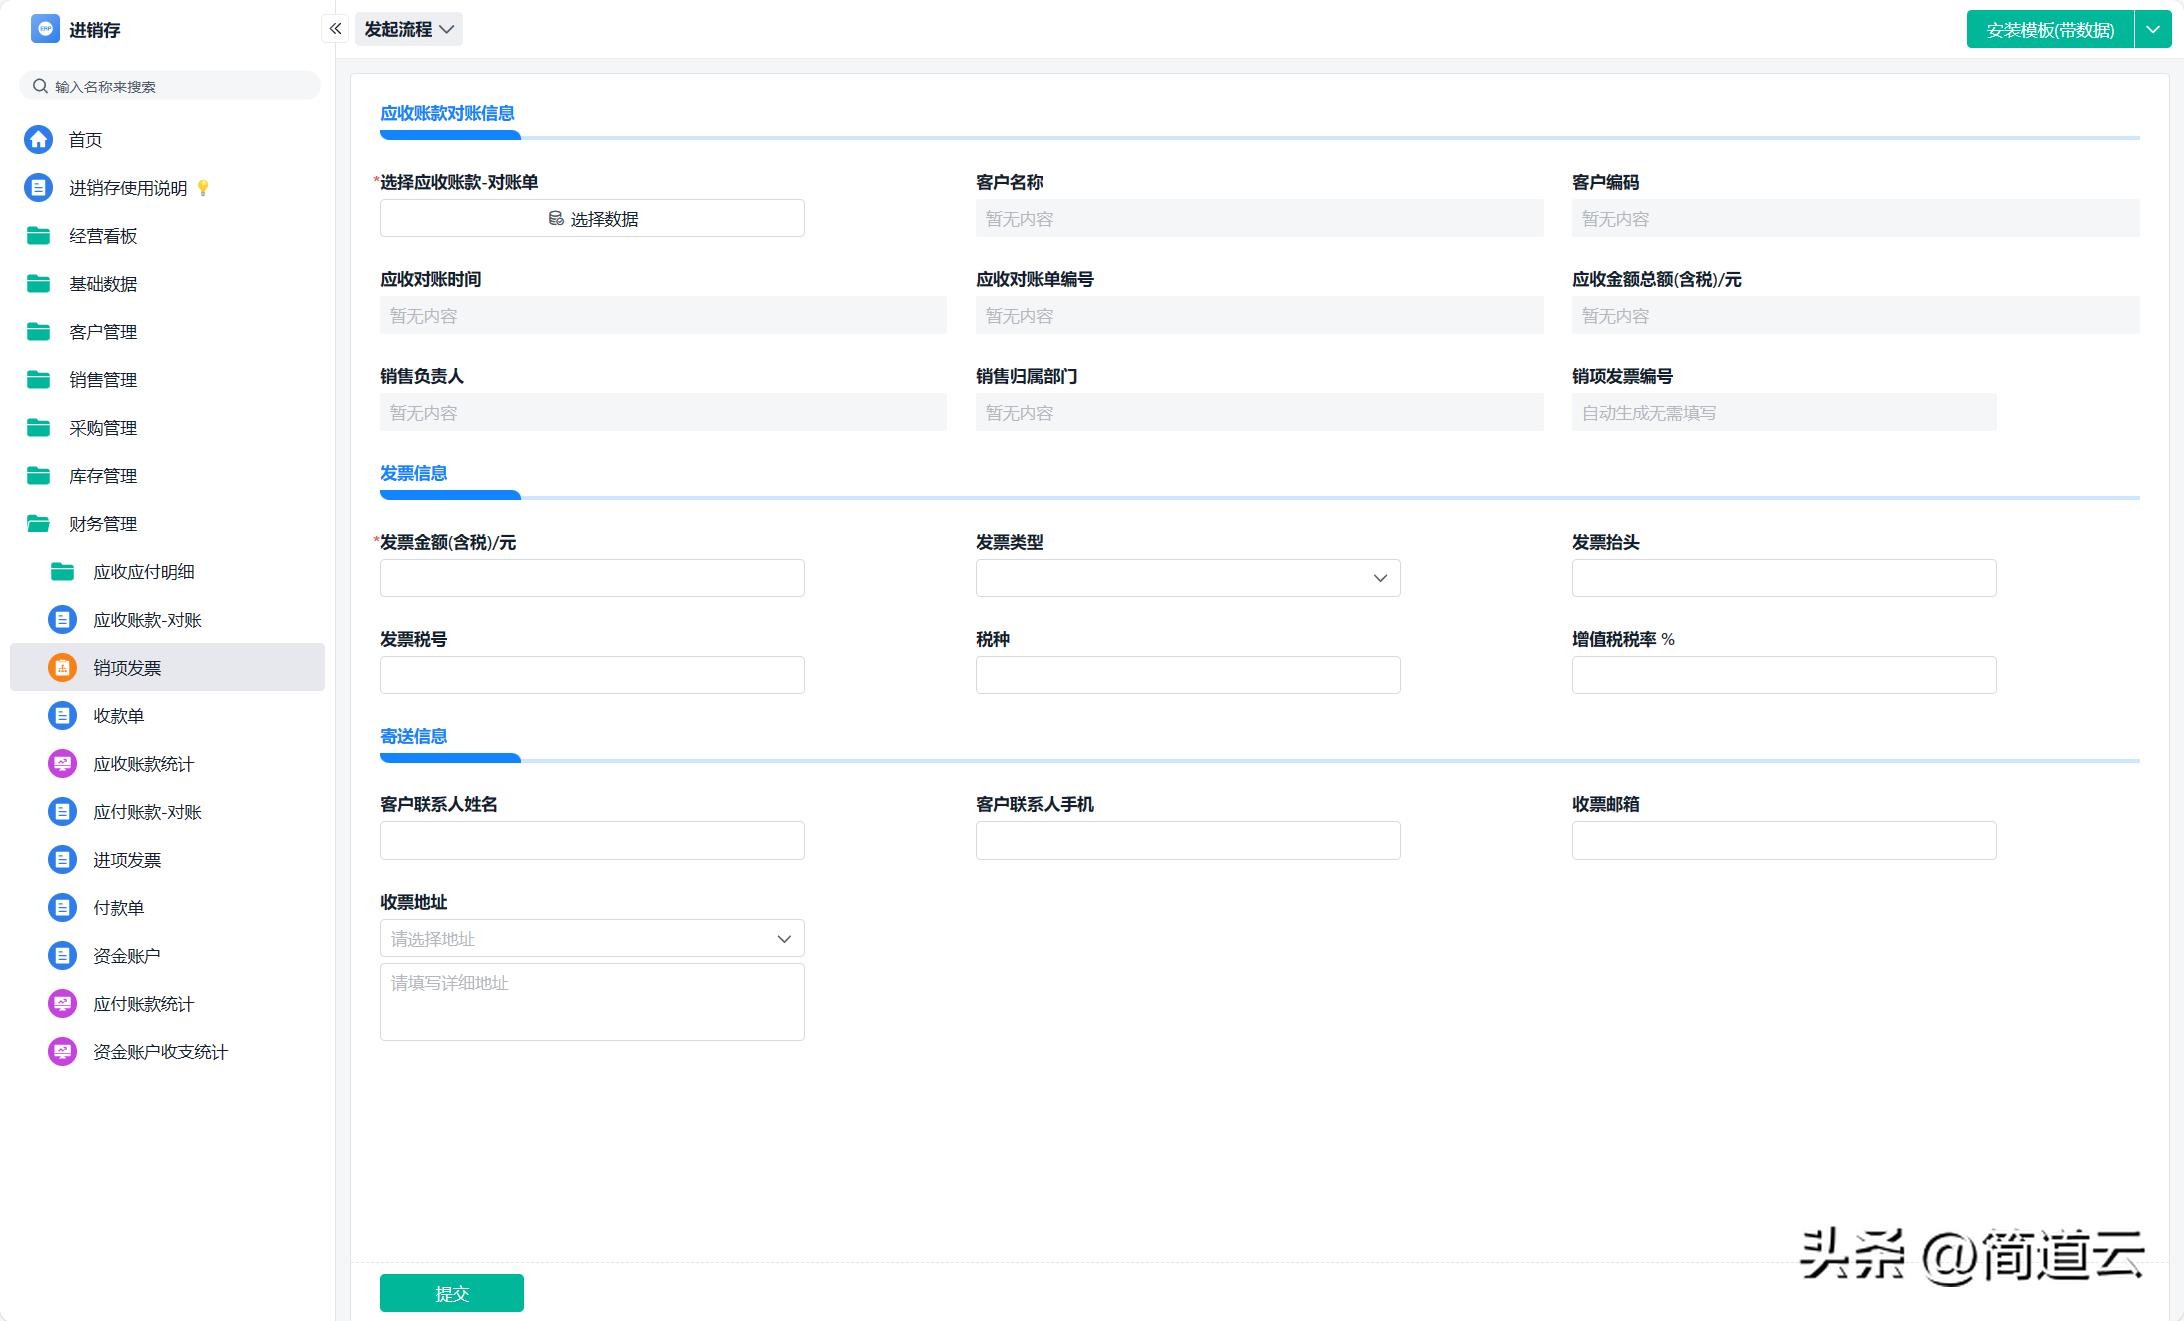The height and width of the screenshot is (1321, 2184).
Task: Click the home icon beside 首页
Action: [x=38, y=139]
